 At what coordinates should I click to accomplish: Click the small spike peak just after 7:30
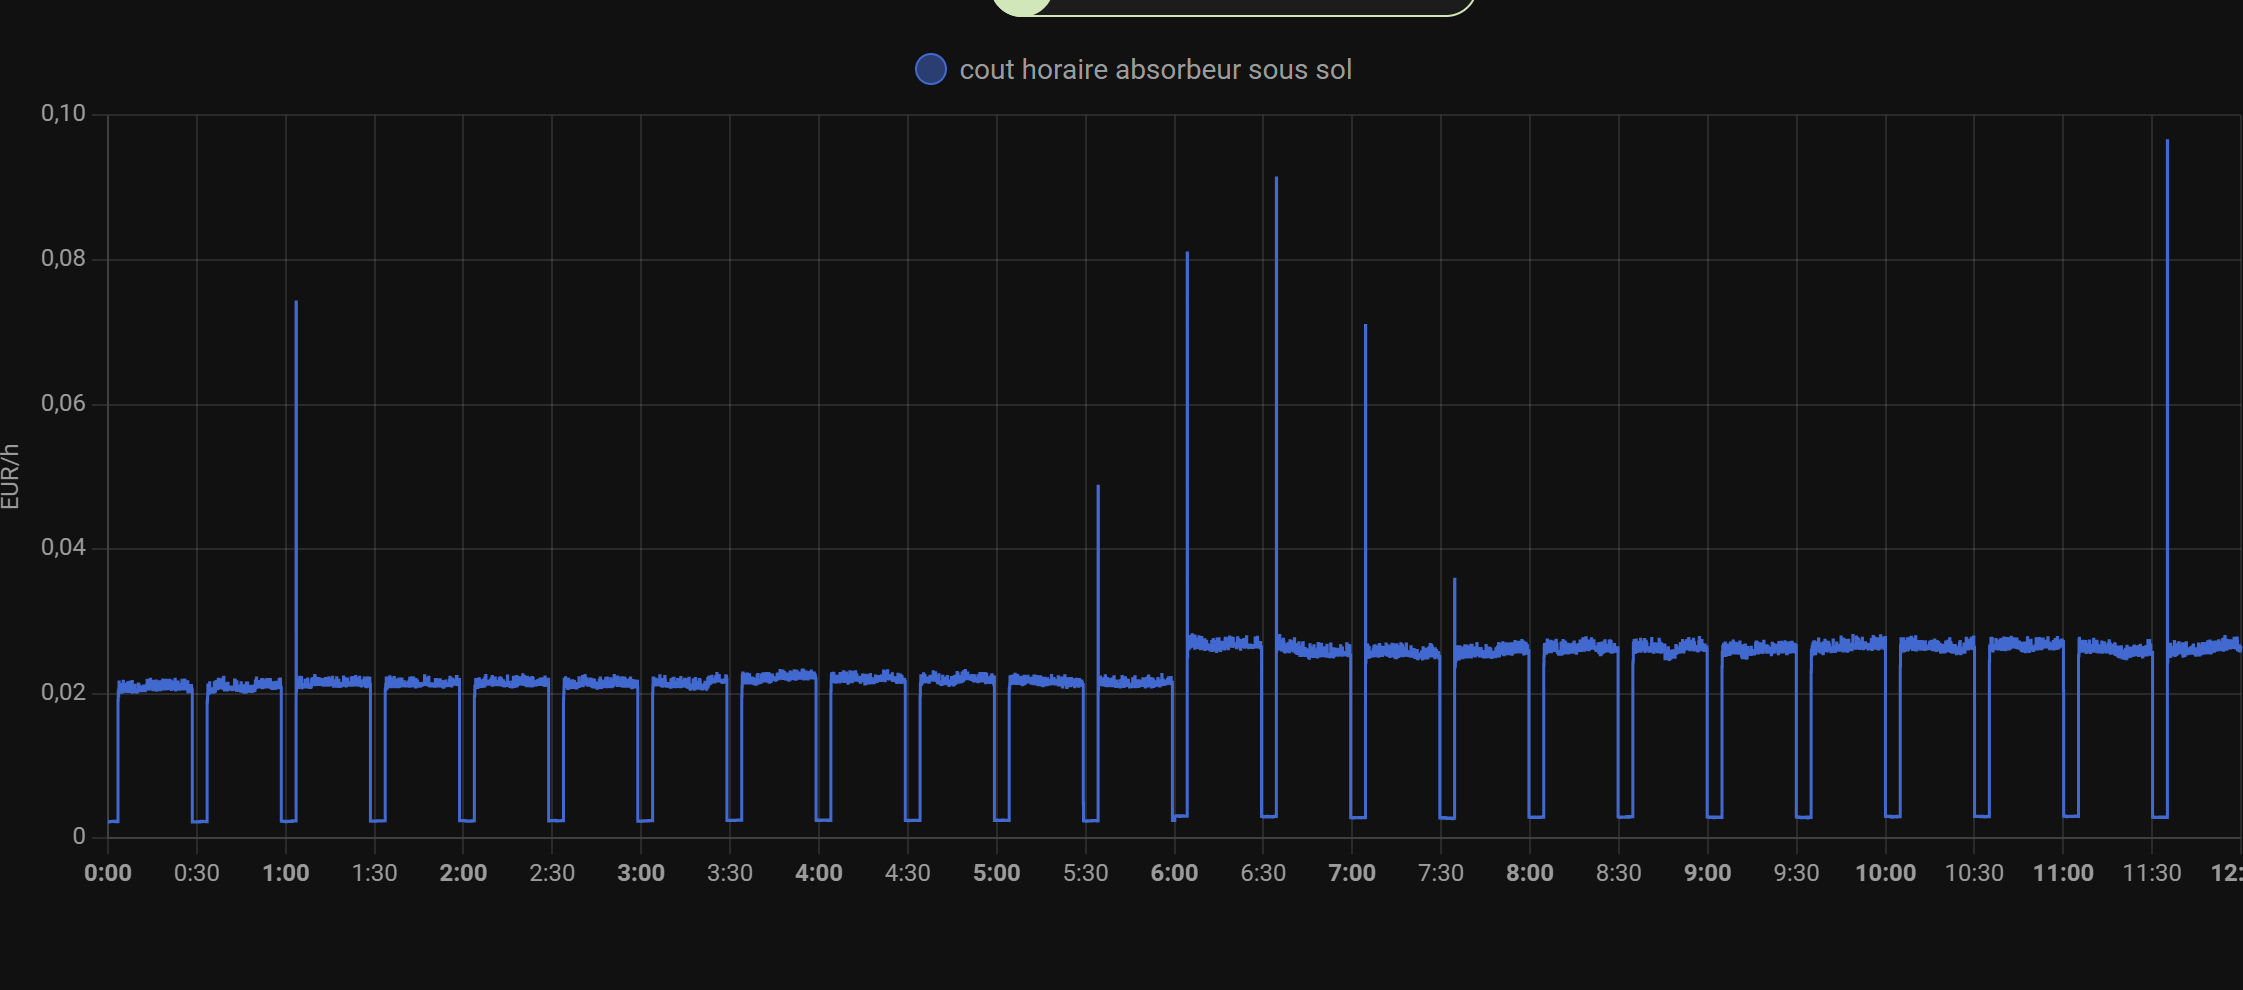(x=1454, y=580)
